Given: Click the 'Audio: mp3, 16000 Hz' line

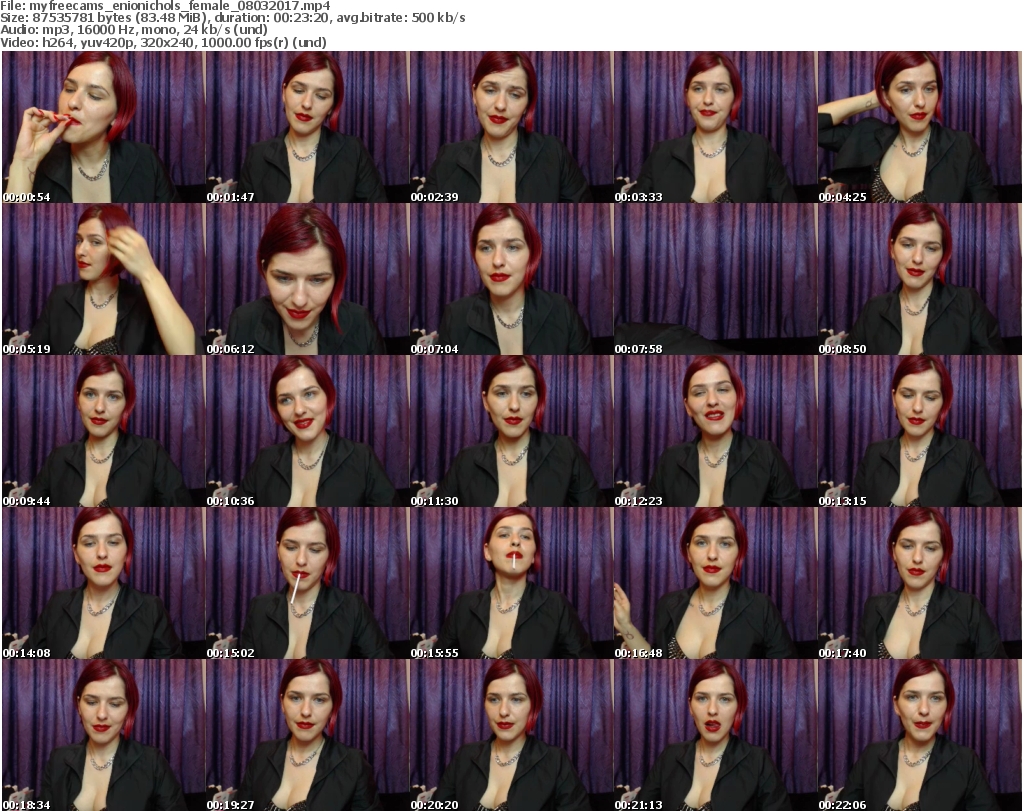Looking at the screenshot, I should click(134, 30).
